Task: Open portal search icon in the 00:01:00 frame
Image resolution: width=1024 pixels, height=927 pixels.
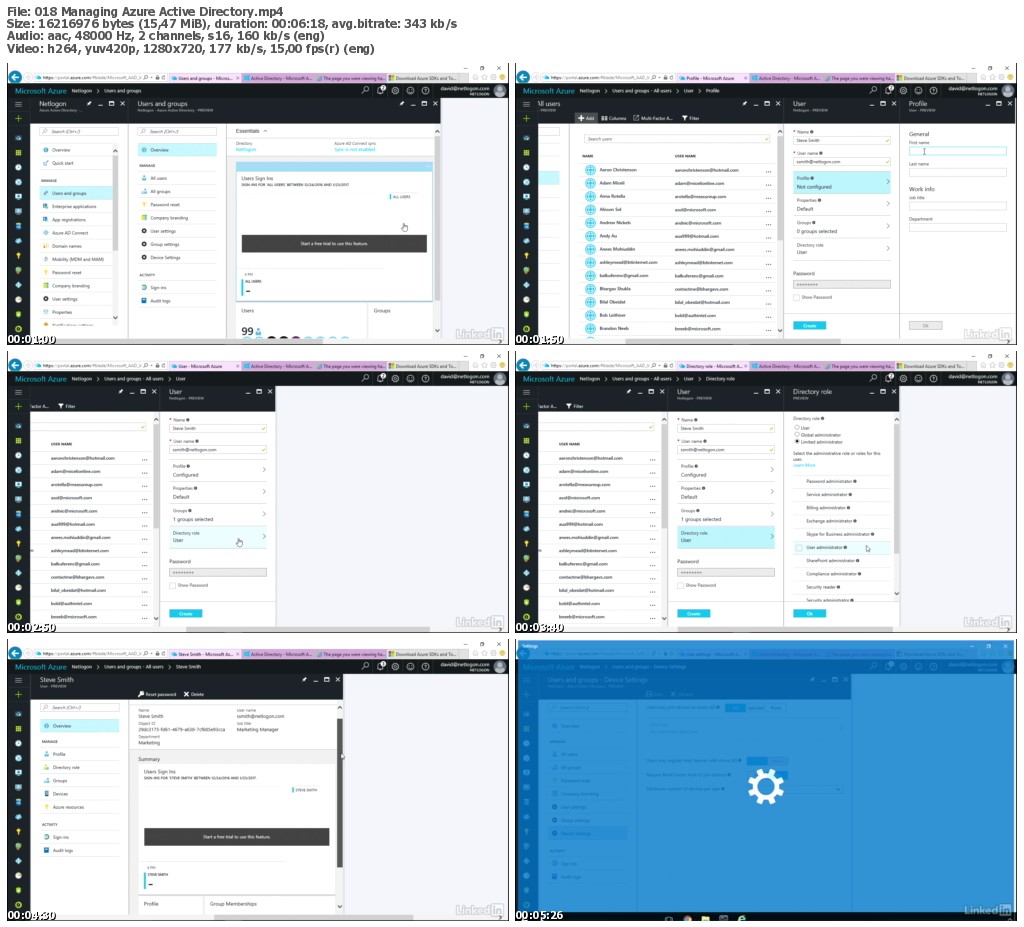Action: (365, 90)
